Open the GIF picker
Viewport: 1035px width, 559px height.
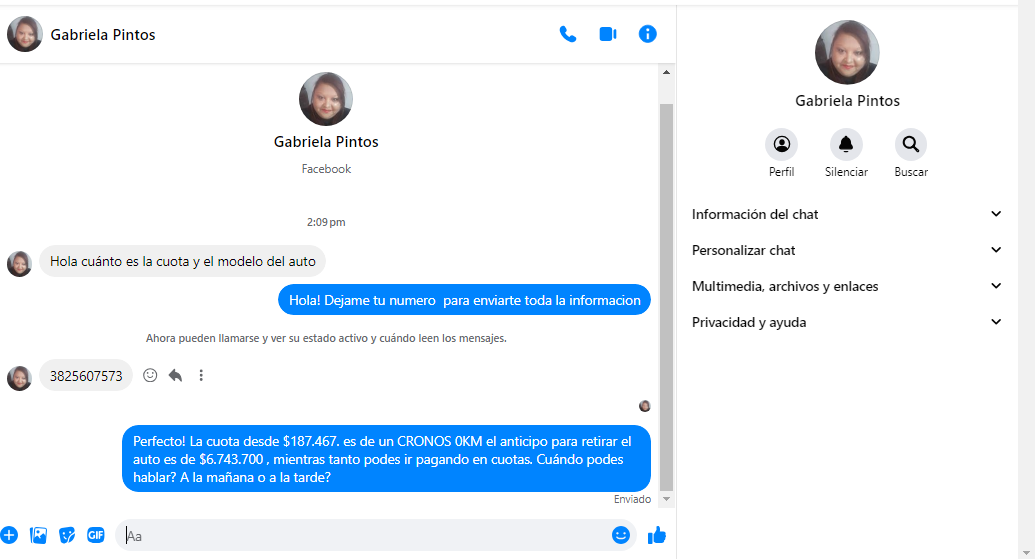96,535
